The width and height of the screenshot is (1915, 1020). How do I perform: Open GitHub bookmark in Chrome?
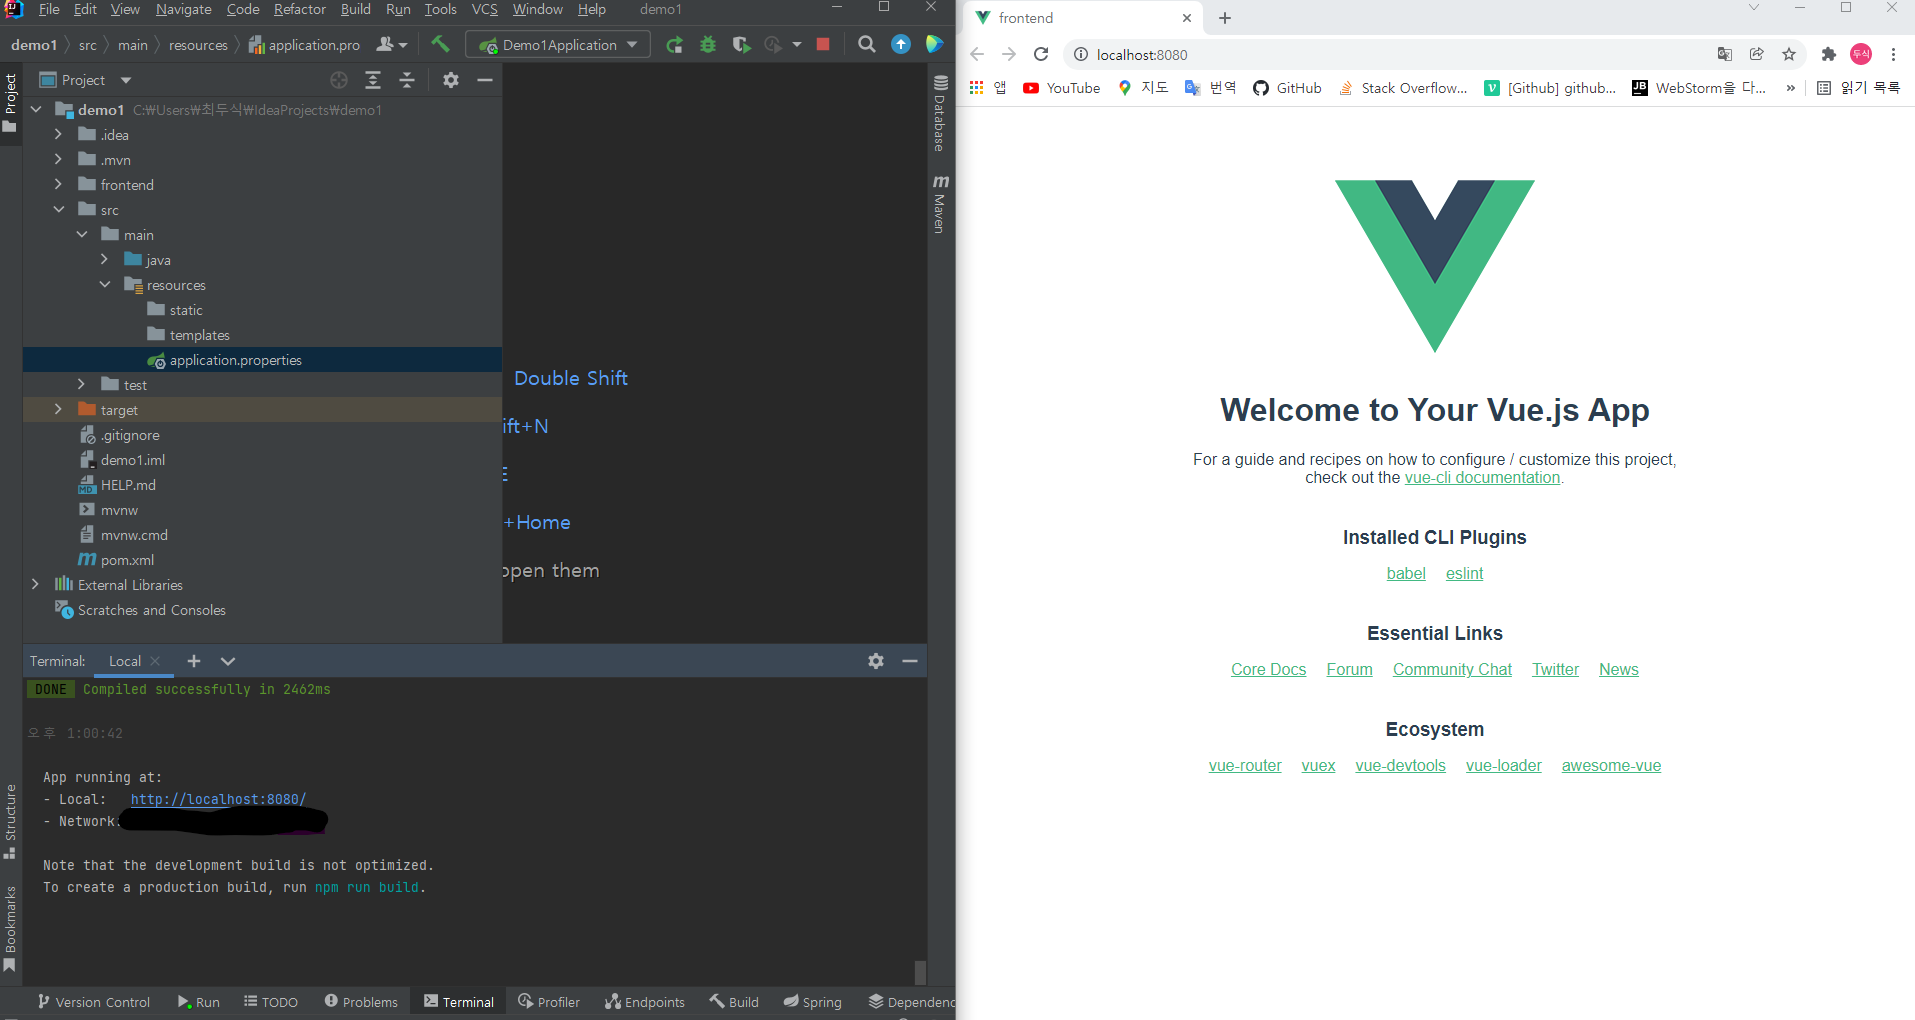(1287, 88)
